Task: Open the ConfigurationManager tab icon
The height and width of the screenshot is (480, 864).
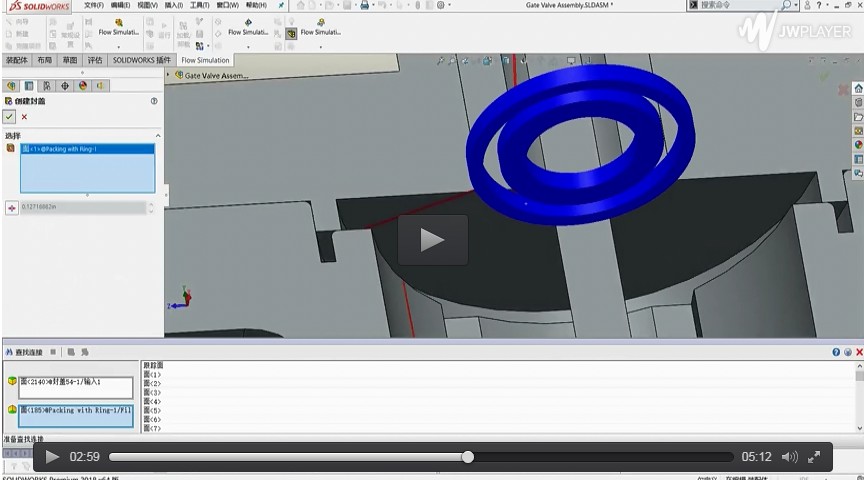Action: pos(47,86)
